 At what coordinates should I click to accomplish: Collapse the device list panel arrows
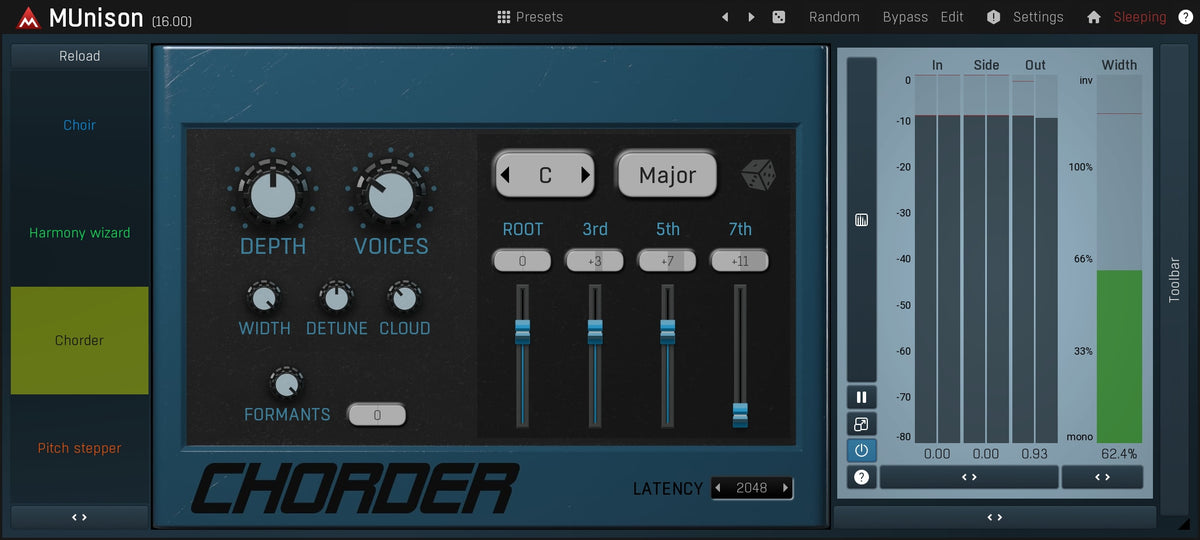coord(80,517)
